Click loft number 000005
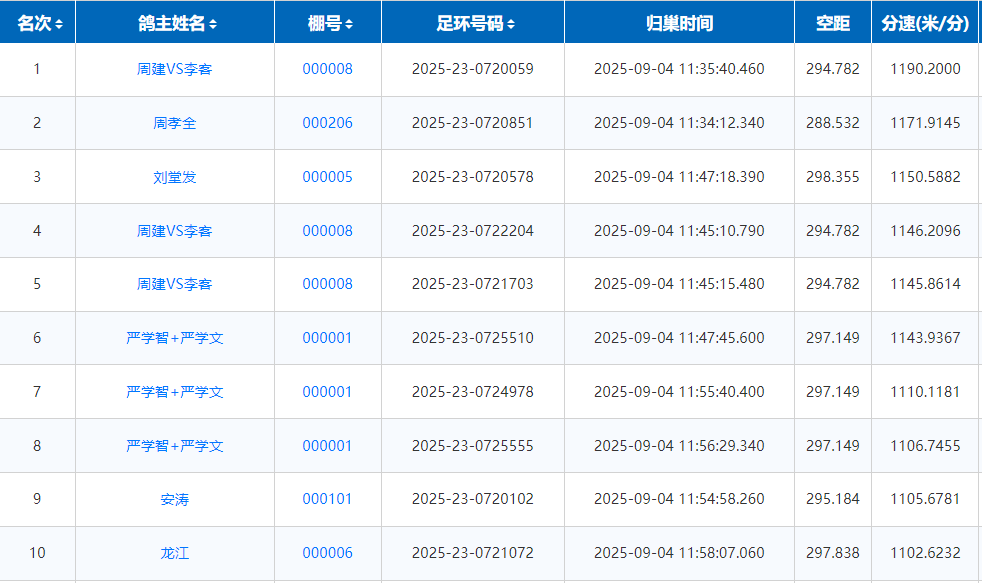The width and height of the screenshot is (982, 583). click(x=327, y=177)
